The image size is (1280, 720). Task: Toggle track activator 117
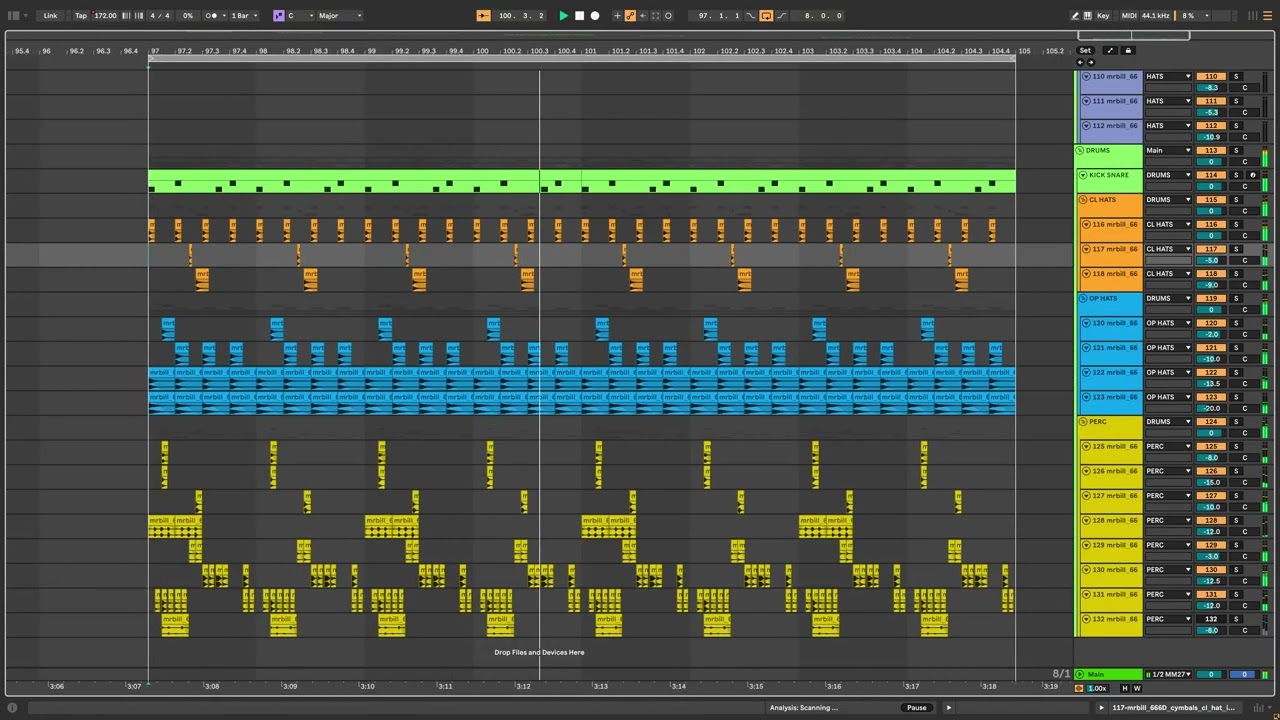[x=1211, y=249]
